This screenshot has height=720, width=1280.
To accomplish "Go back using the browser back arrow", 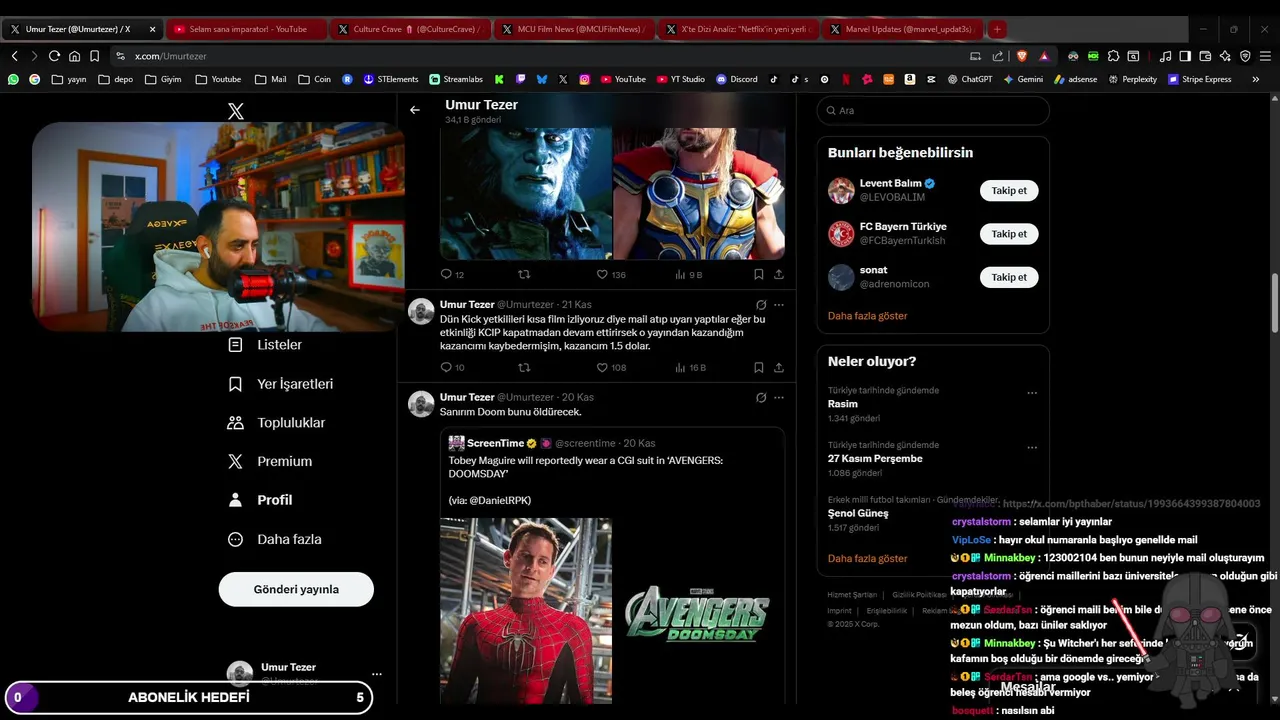I will pos(14,56).
